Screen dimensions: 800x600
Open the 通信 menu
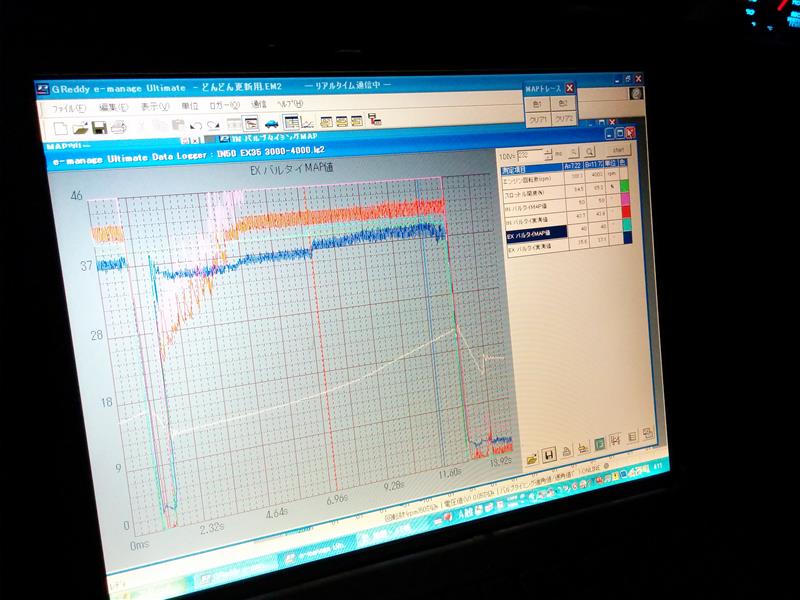259,104
